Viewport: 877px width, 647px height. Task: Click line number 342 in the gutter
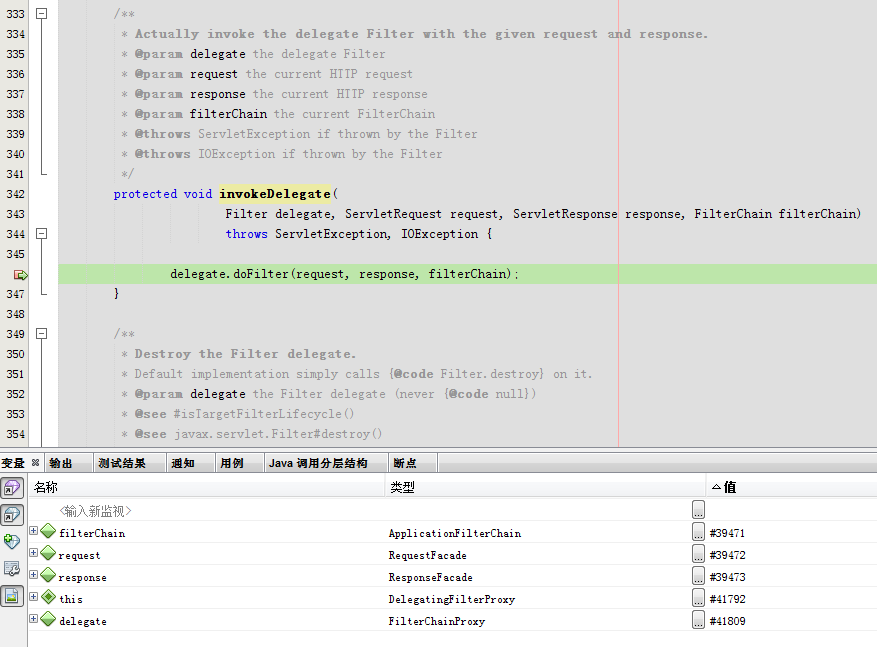tap(16, 194)
